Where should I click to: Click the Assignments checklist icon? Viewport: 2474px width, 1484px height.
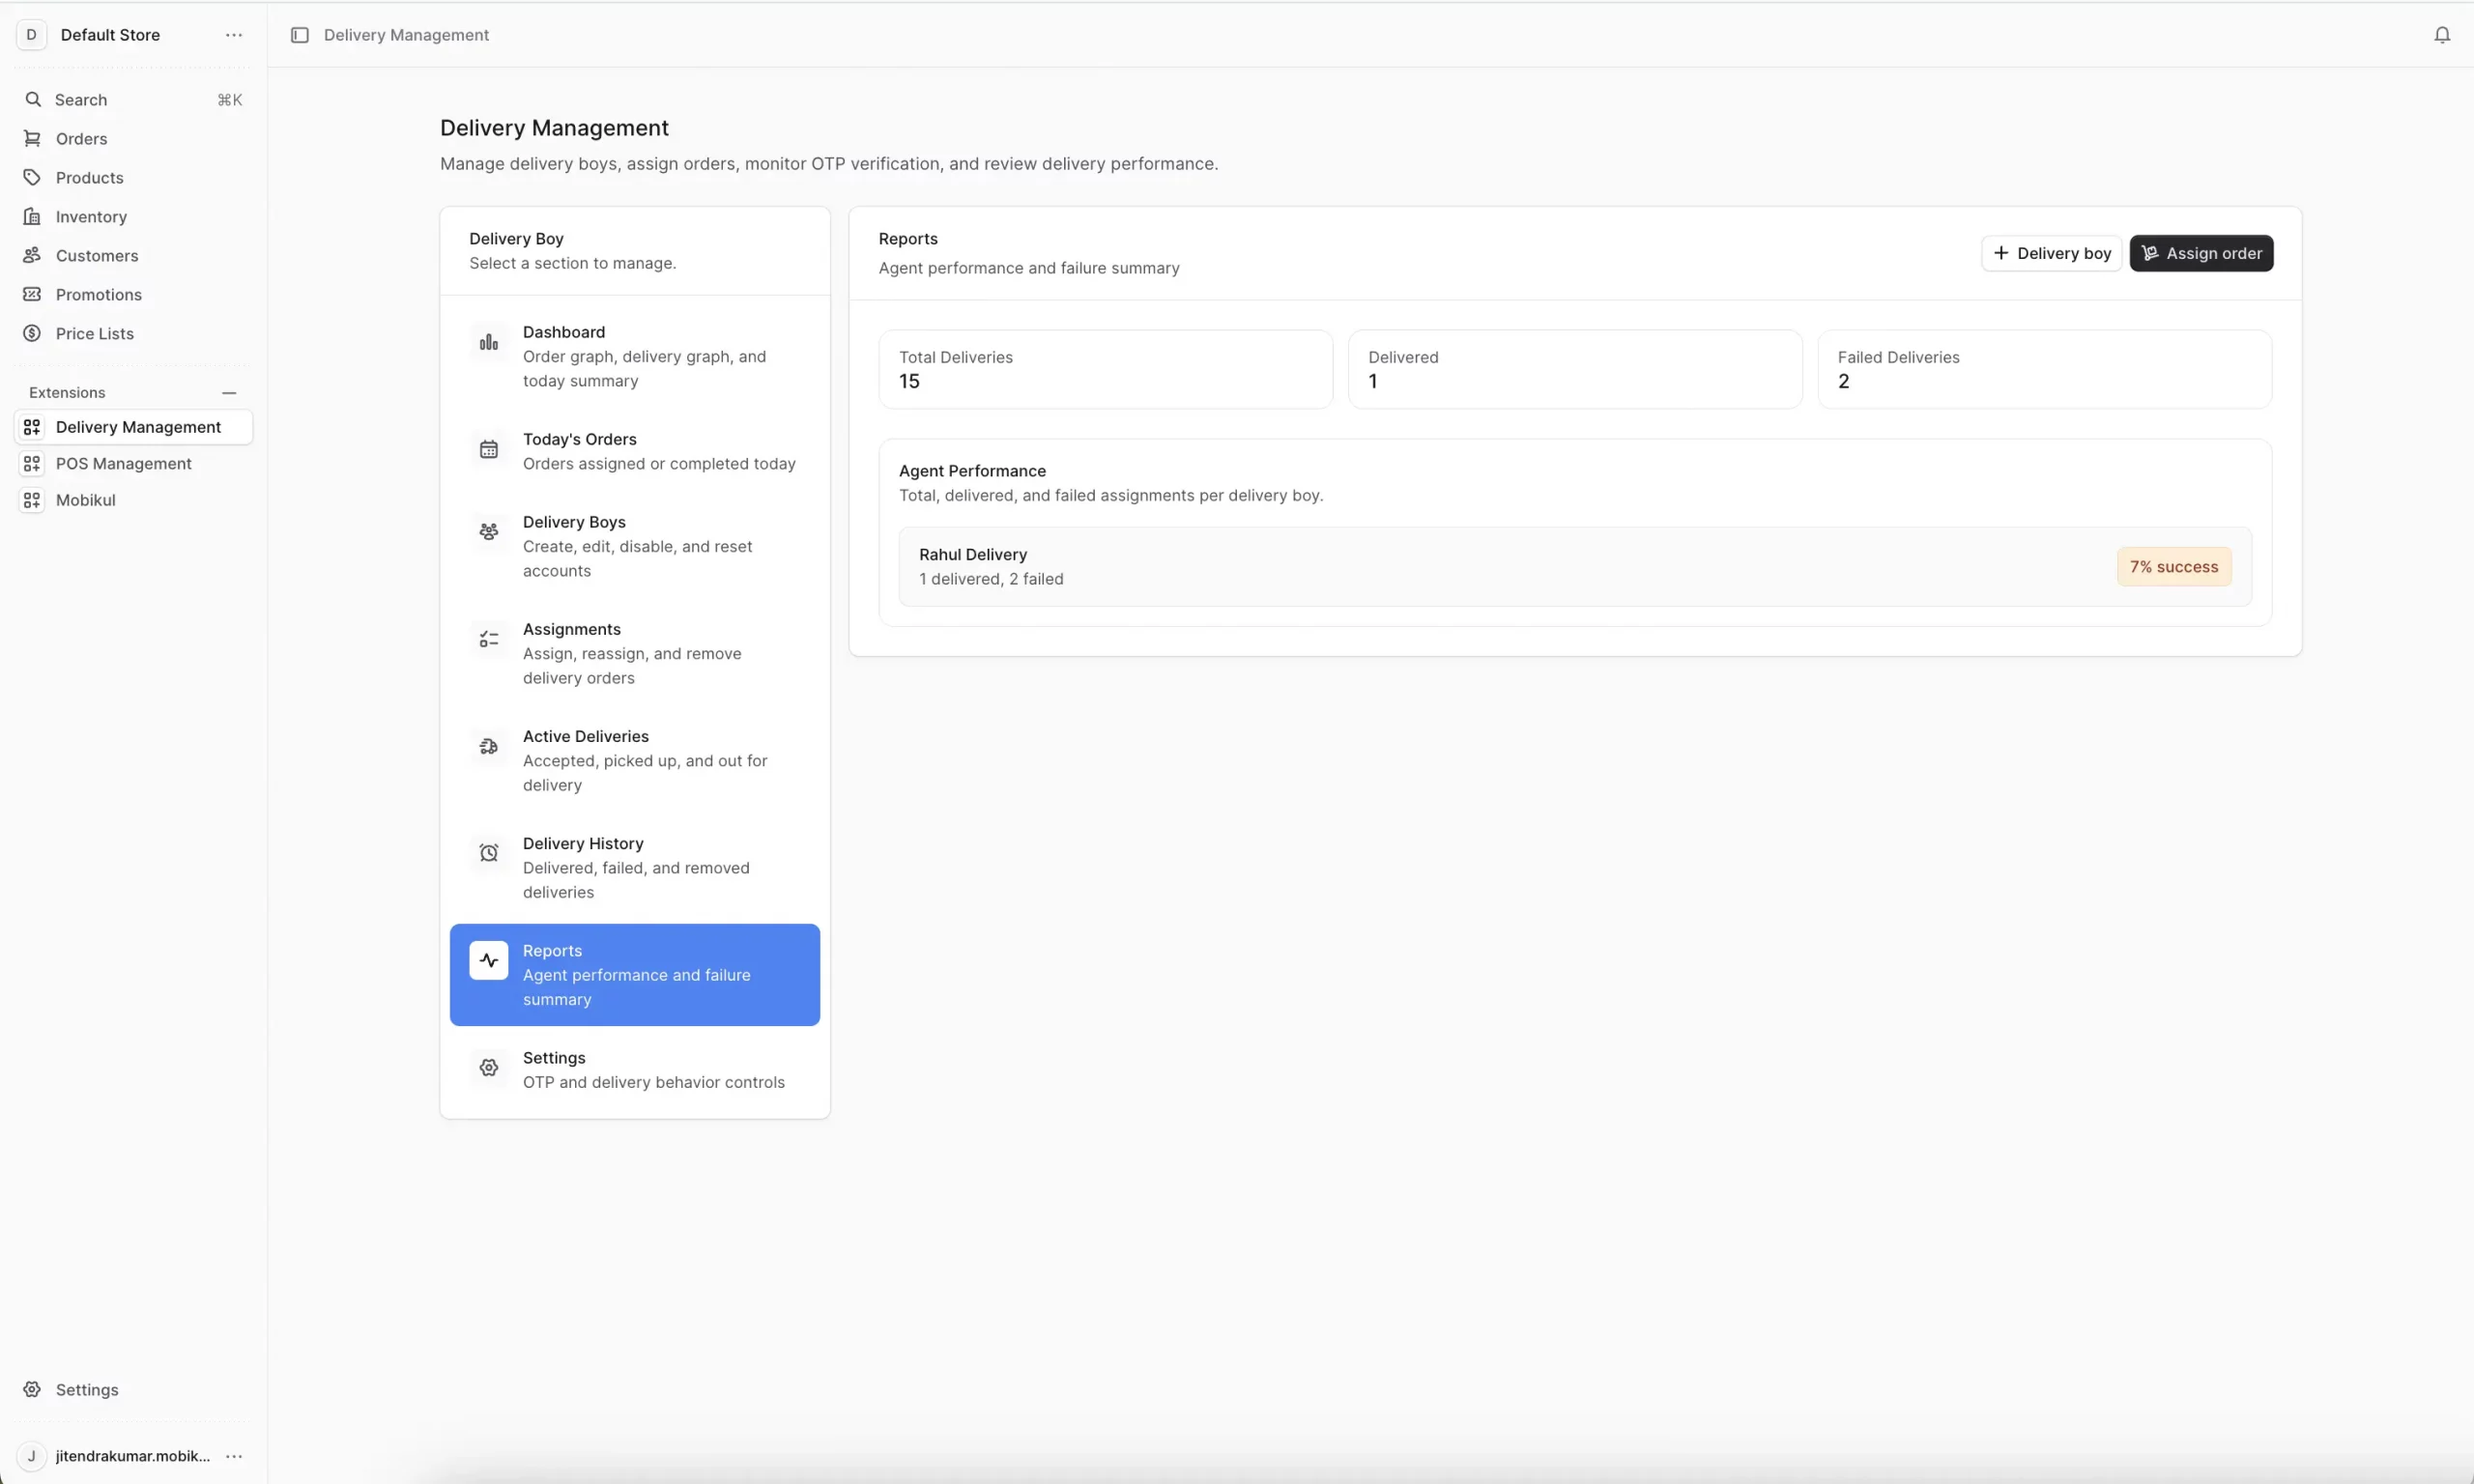click(489, 640)
